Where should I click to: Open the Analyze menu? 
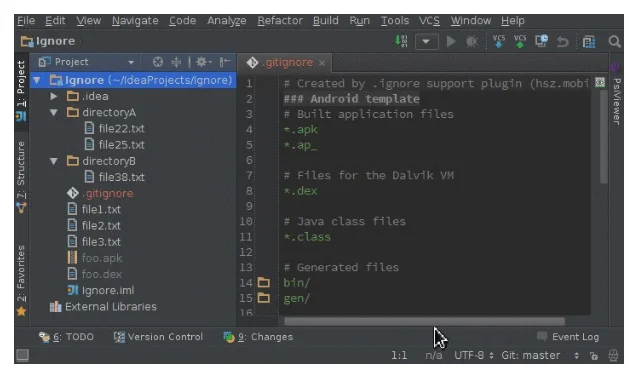[x=227, y=20]
